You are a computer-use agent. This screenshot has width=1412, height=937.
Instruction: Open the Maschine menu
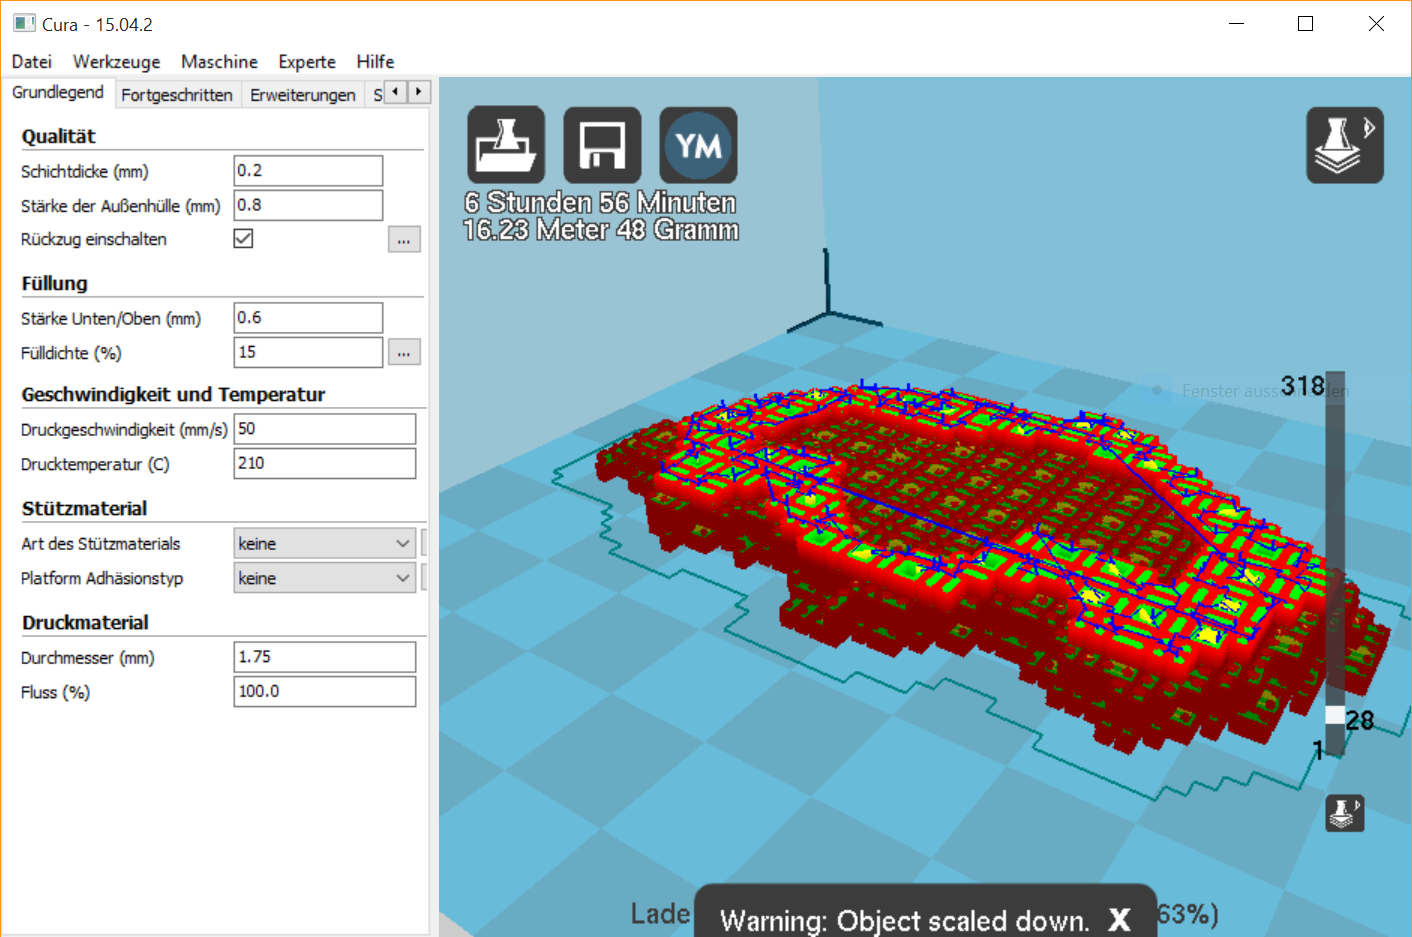tap(219, 61)
